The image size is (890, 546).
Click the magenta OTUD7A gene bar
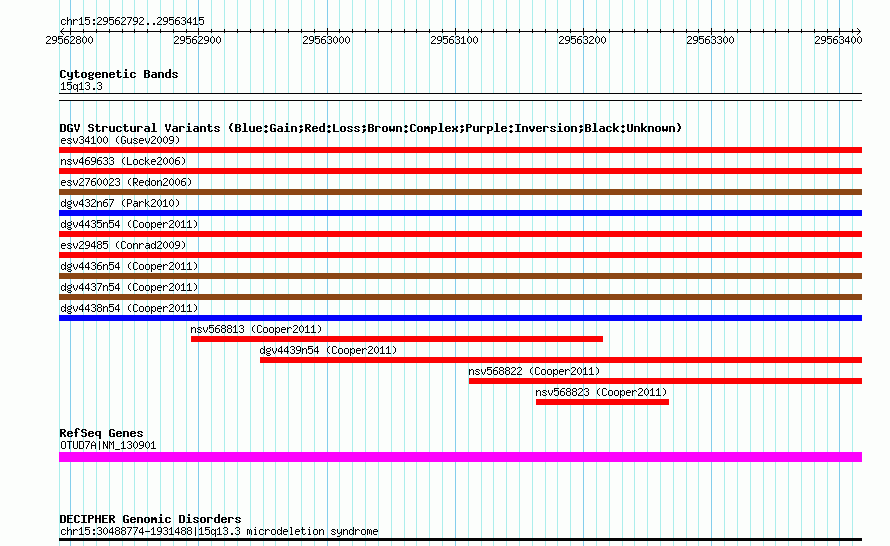pyautogui.click(x=460, y=457)
